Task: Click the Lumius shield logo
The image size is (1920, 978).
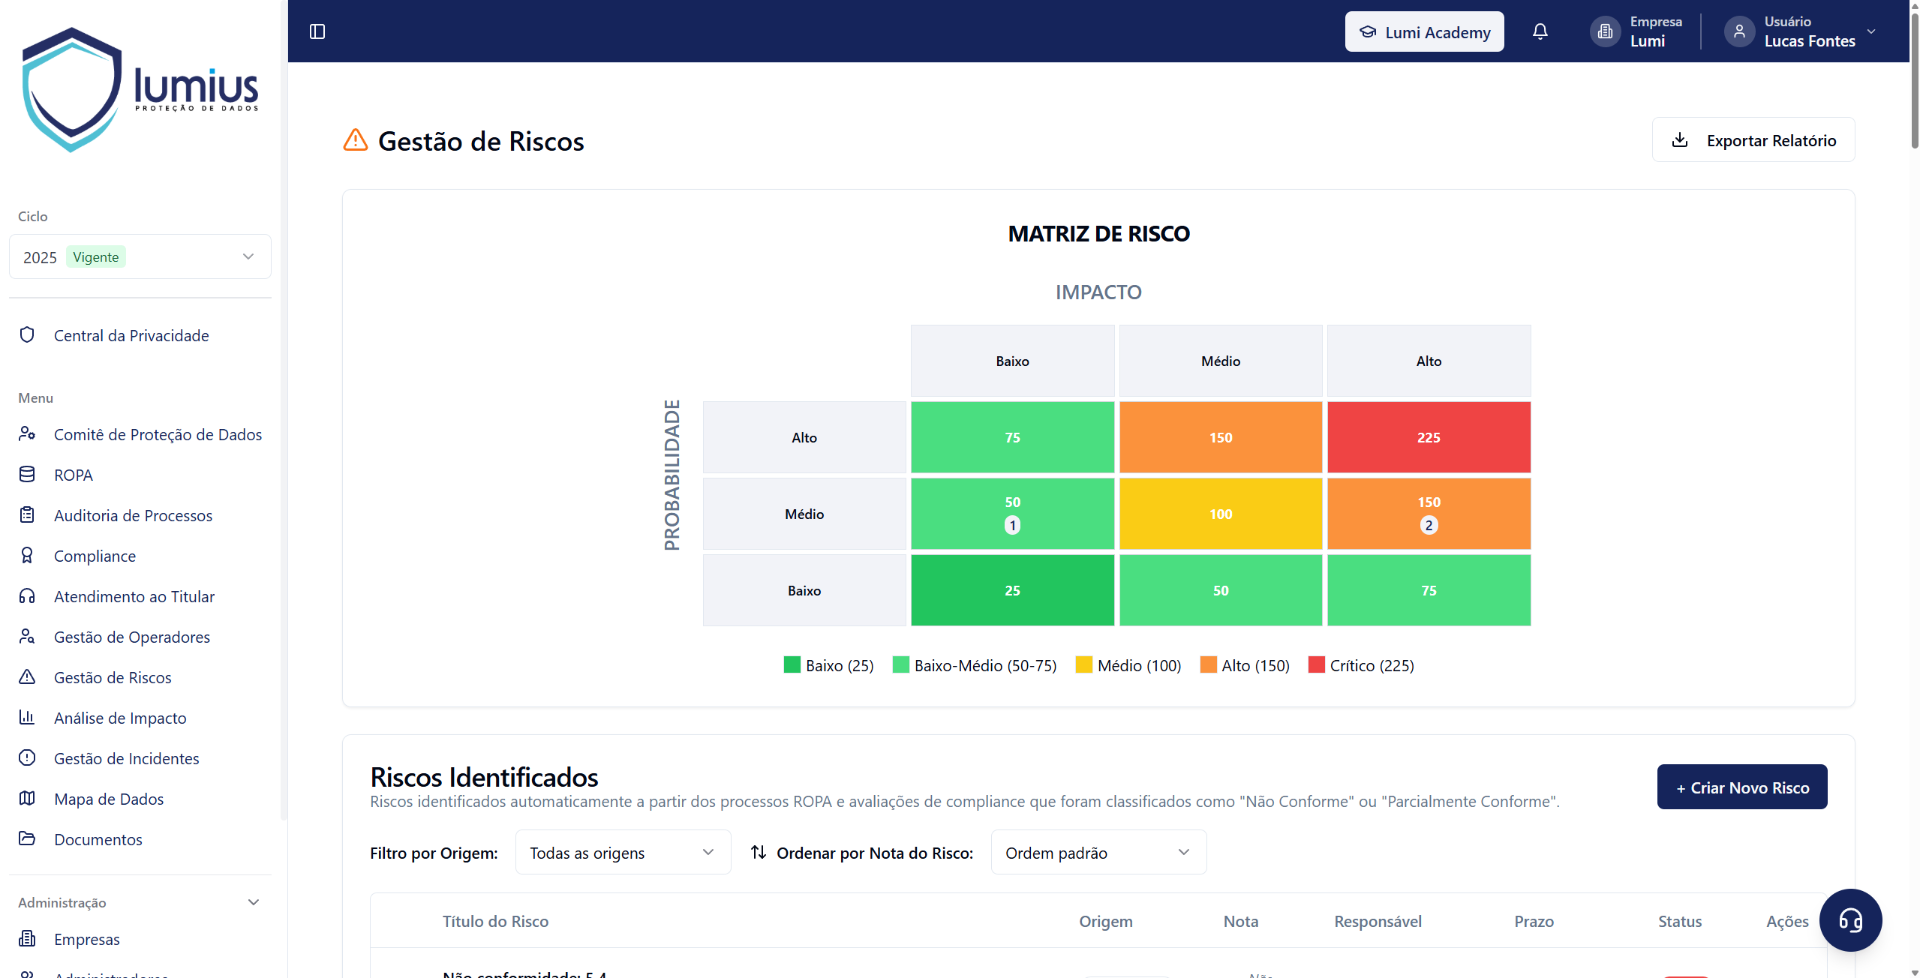Action: pos(72,90)
